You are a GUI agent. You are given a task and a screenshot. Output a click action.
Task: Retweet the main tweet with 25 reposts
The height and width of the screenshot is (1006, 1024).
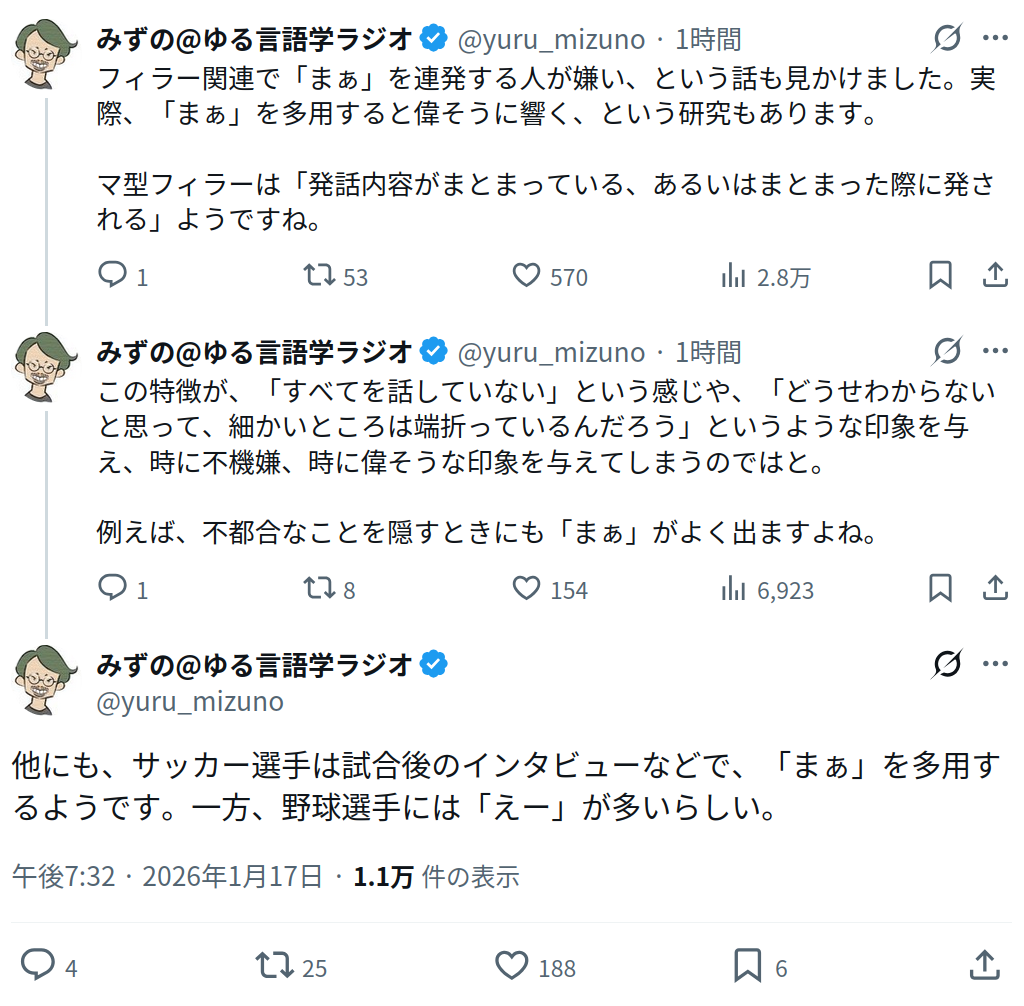point(273,966)
